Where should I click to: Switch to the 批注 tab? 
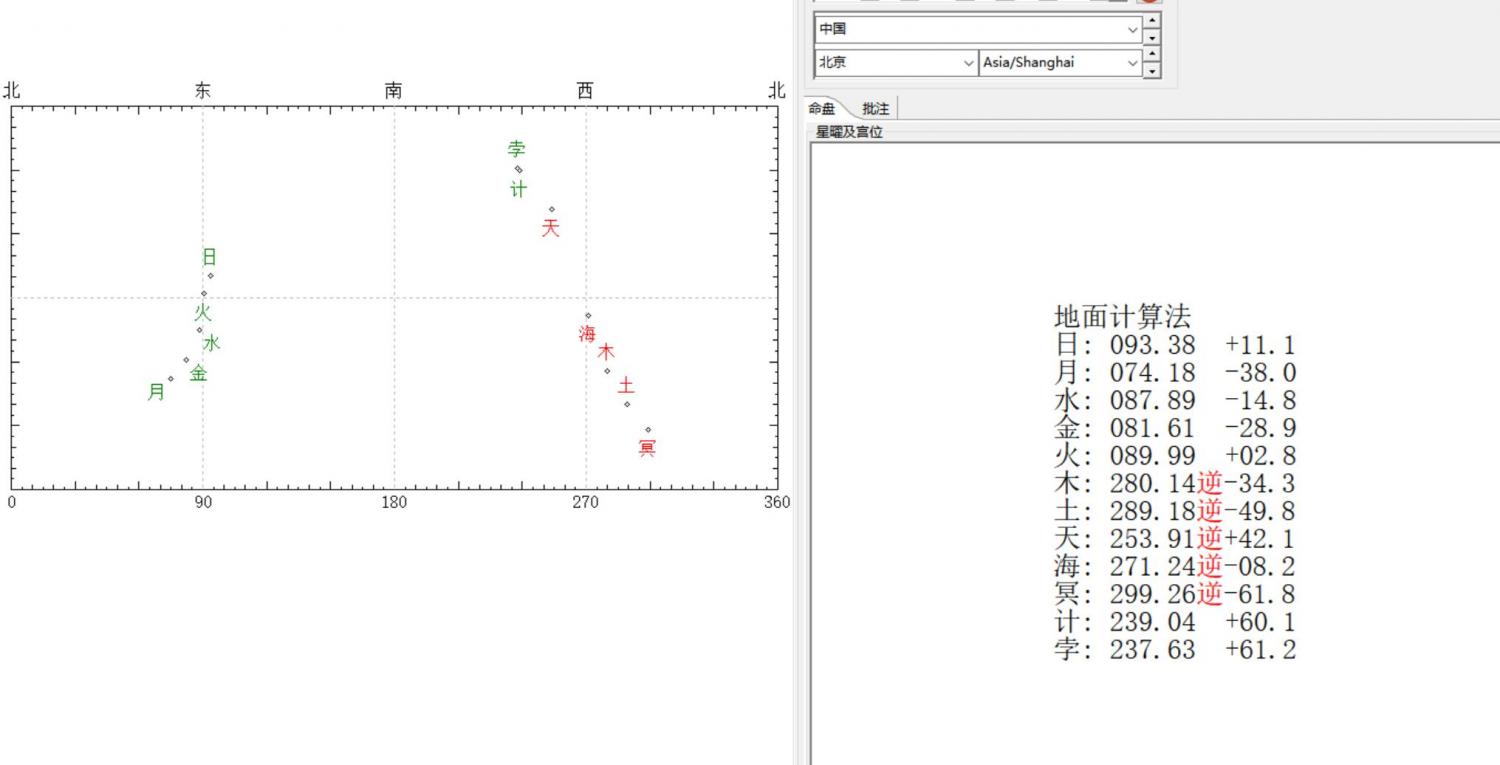(x=875, y=109)
